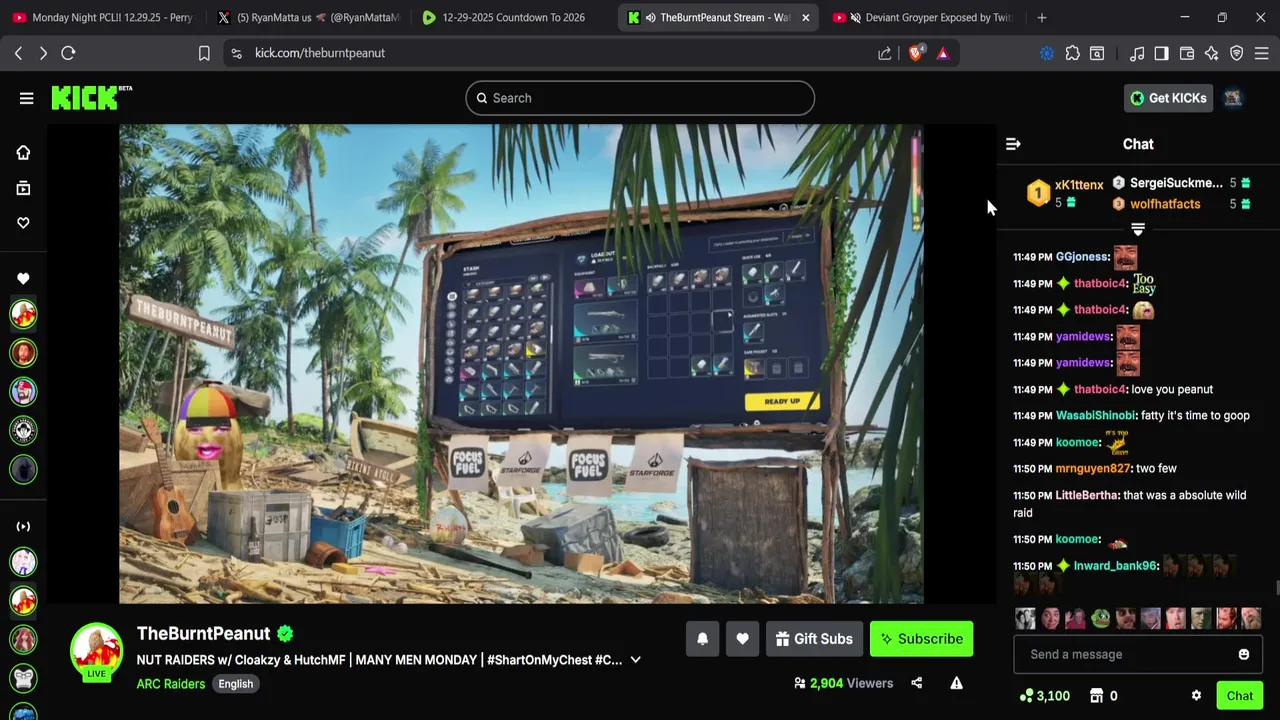This screenshot has height=720, width=1280.
Task: Report stream using warning triangle icon
Action: tap(956, 683)
